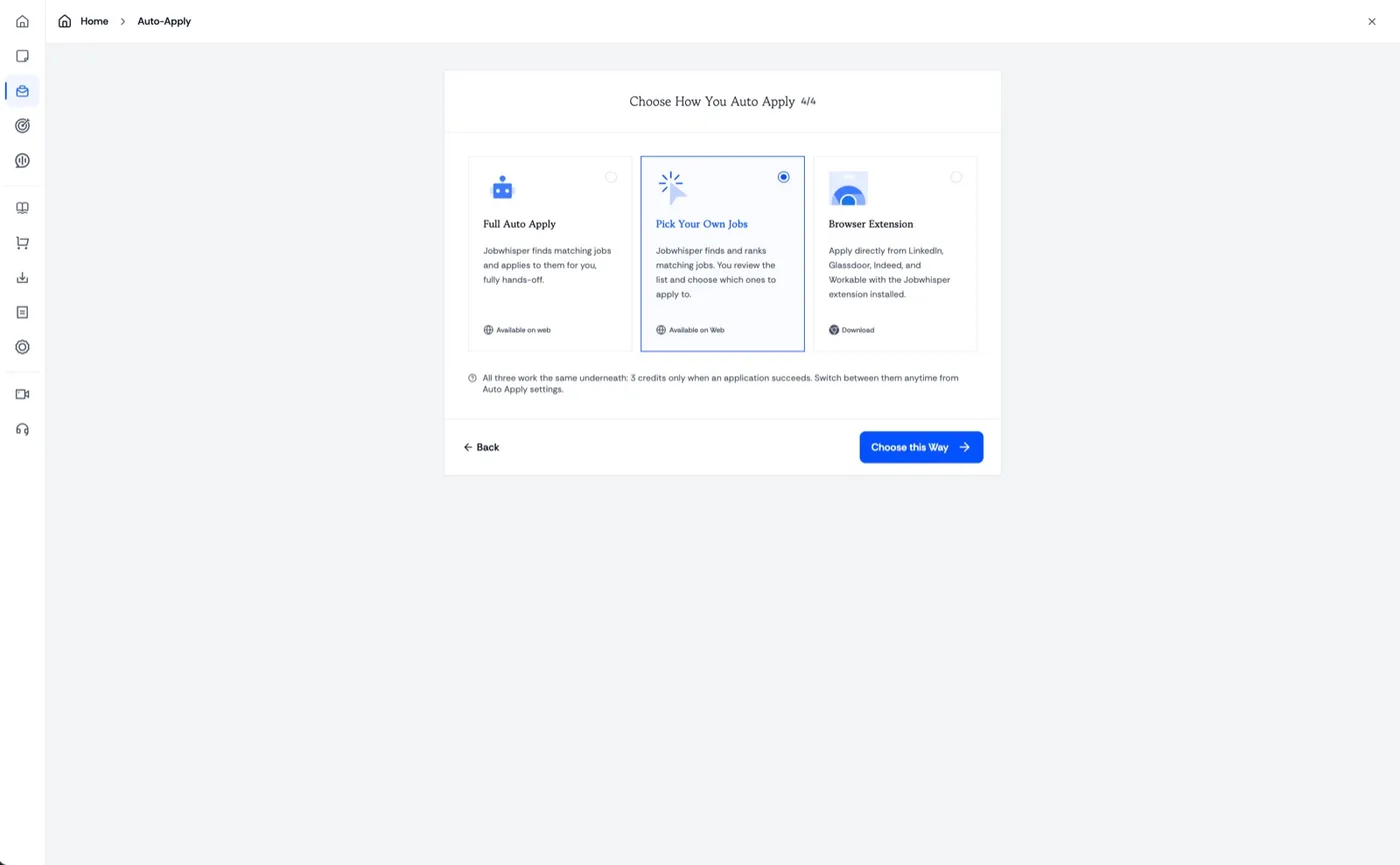This screenshot has height=865, width=1400.
Task: Open the document list icon in sidebar
Action: click(22, 313)
